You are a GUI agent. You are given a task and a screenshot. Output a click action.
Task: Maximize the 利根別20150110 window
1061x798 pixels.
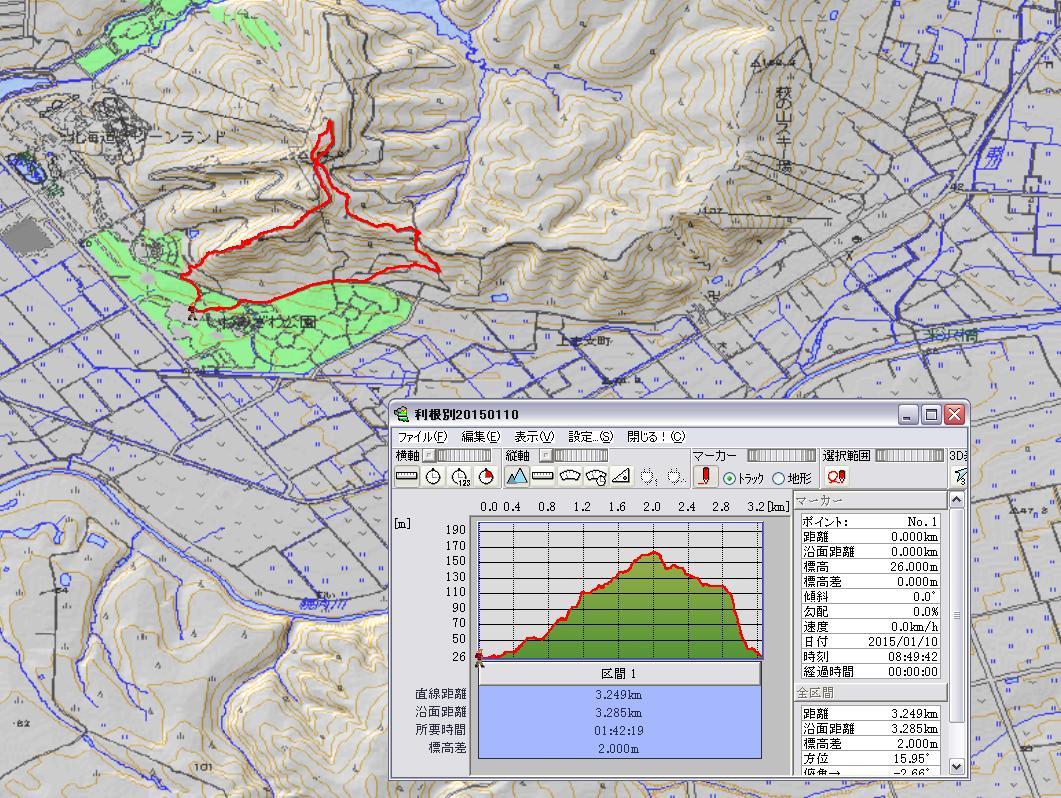(932, 414)
